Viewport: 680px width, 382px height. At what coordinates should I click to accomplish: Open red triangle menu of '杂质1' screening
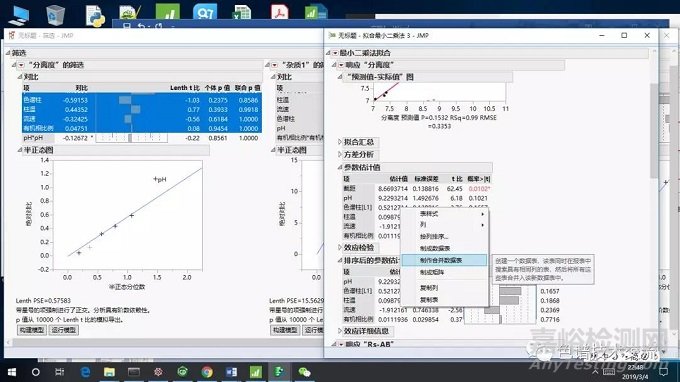pyautogui.click(x=275, y=65)
